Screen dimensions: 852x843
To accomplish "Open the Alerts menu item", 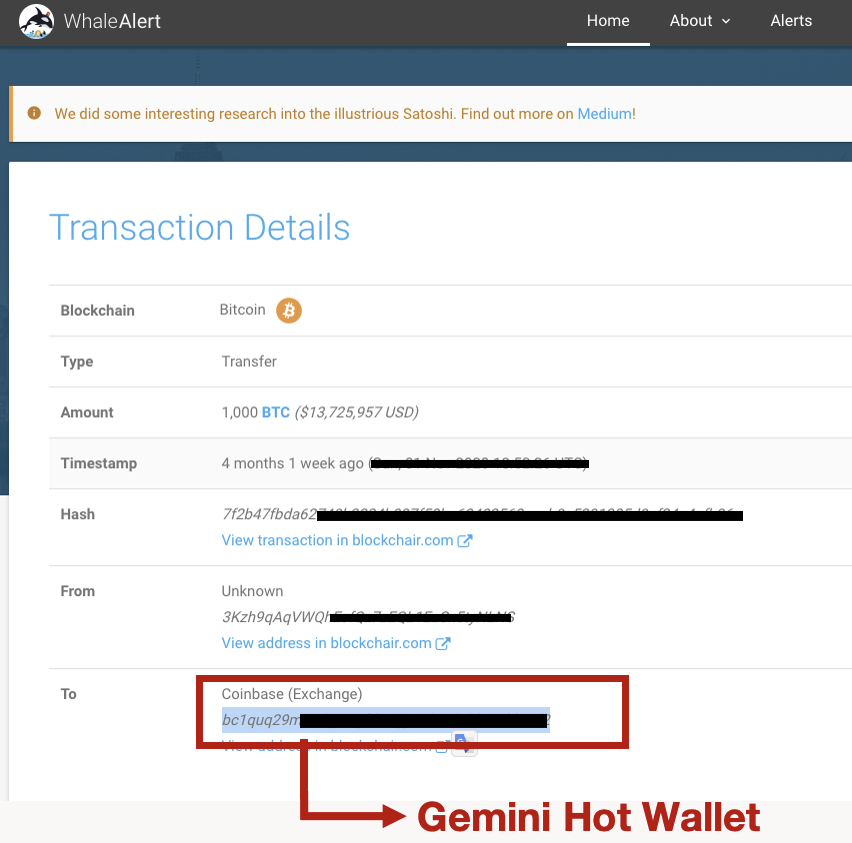I will tap(791, 21).
